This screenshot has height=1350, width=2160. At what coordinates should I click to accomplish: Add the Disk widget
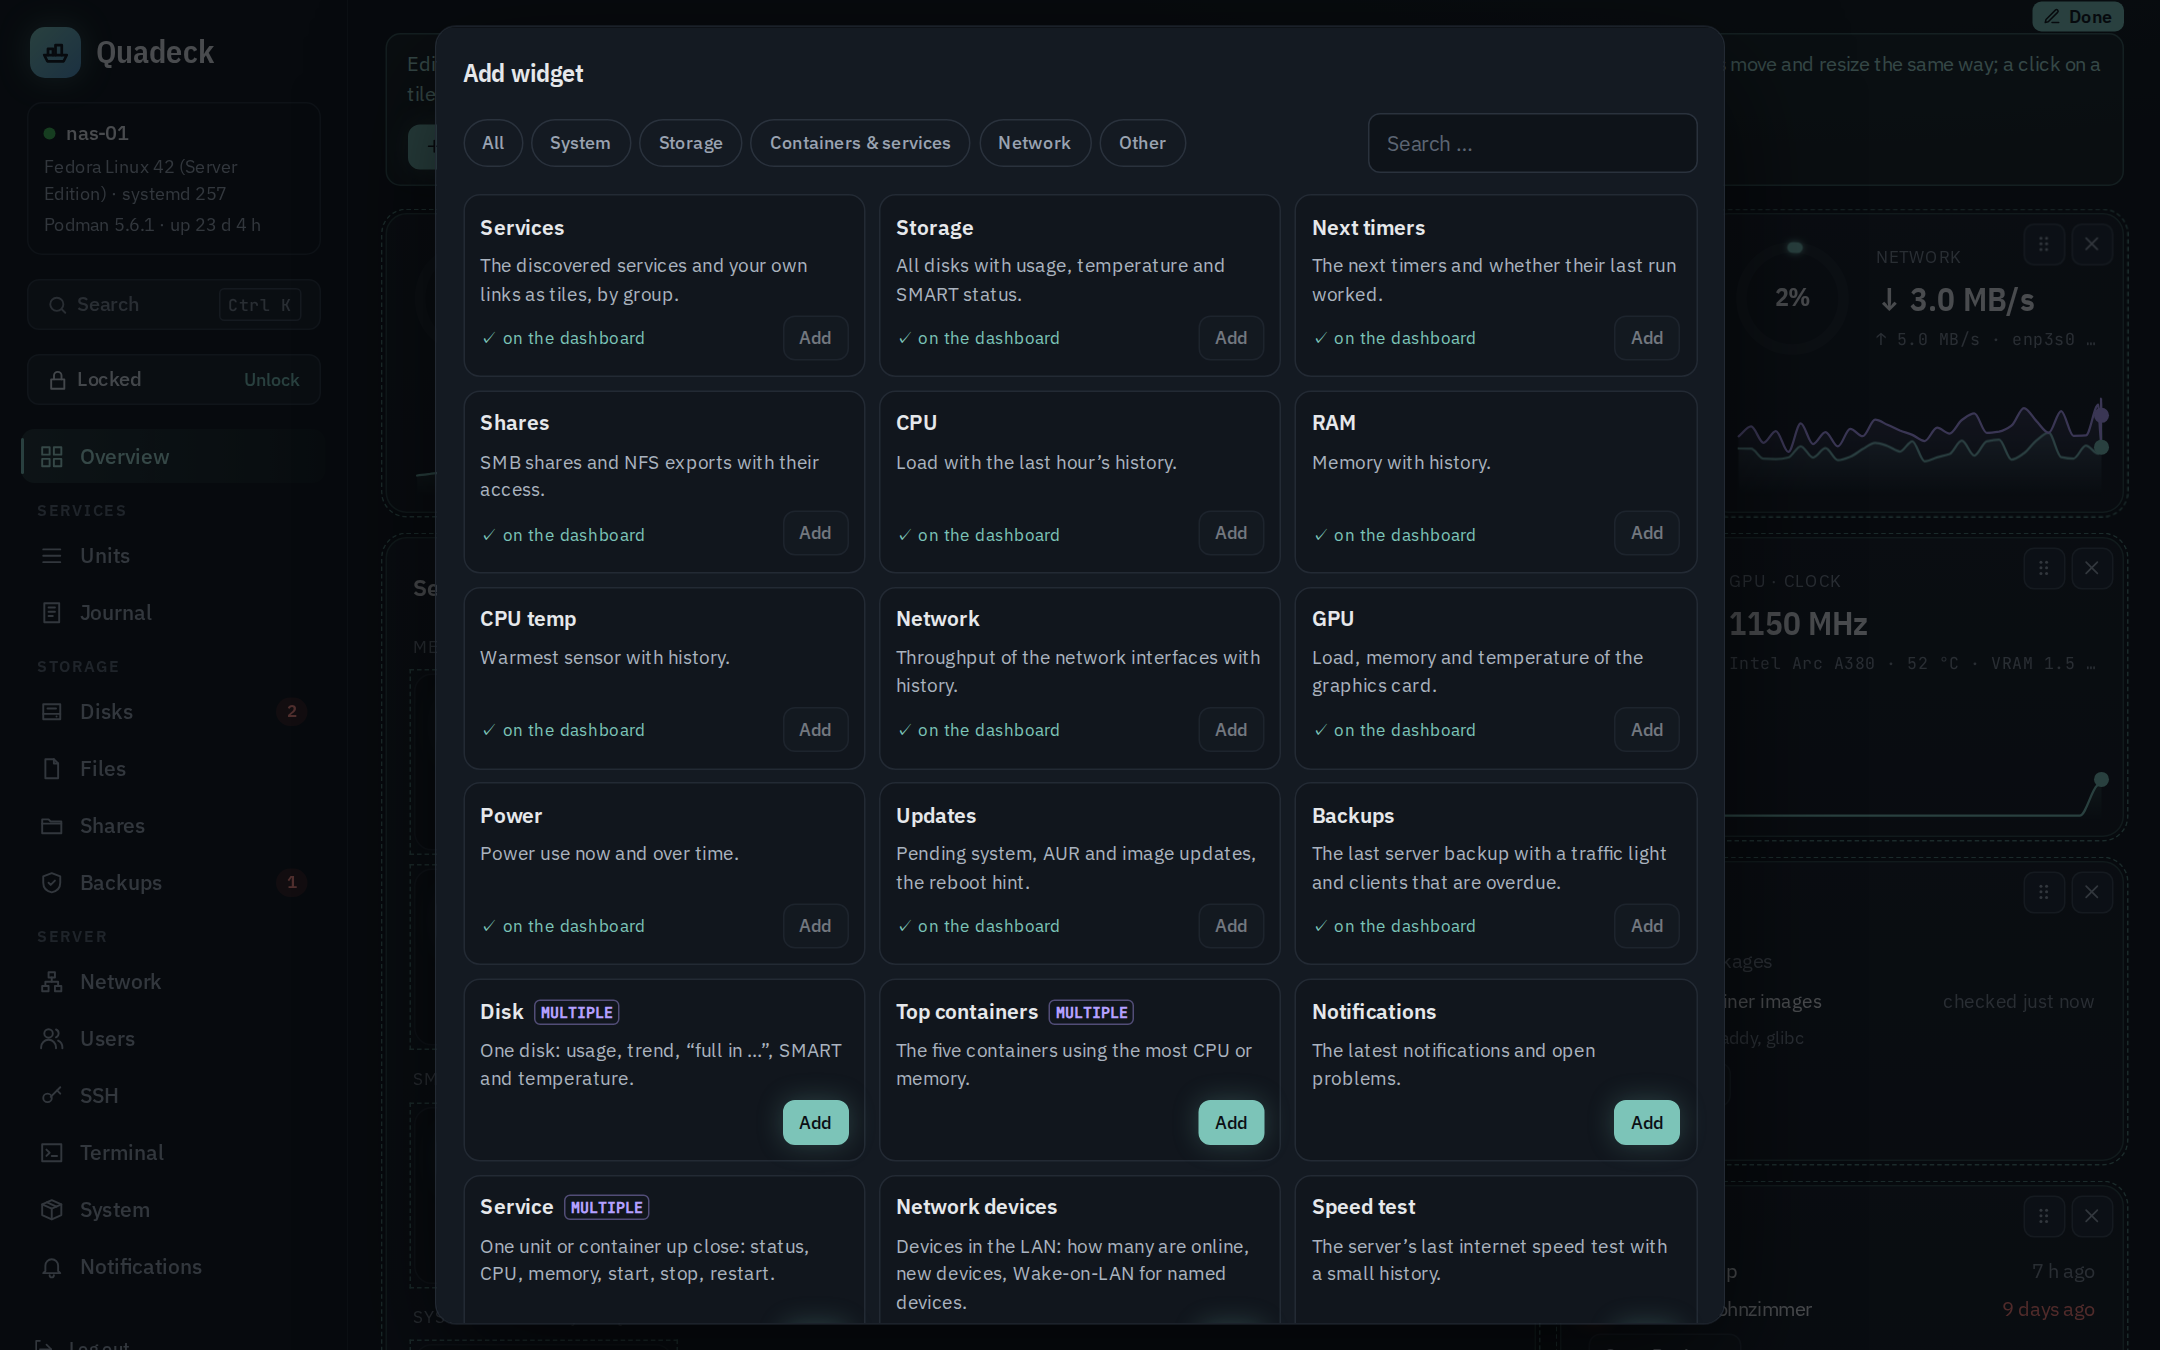coord(815,1122)
